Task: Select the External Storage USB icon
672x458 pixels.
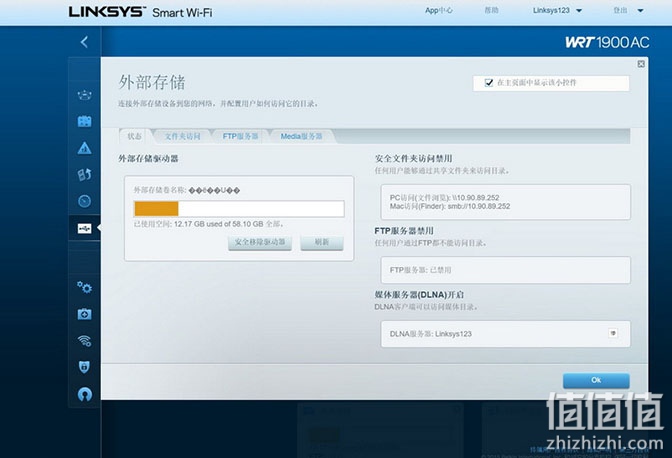Action: (84, 228)
